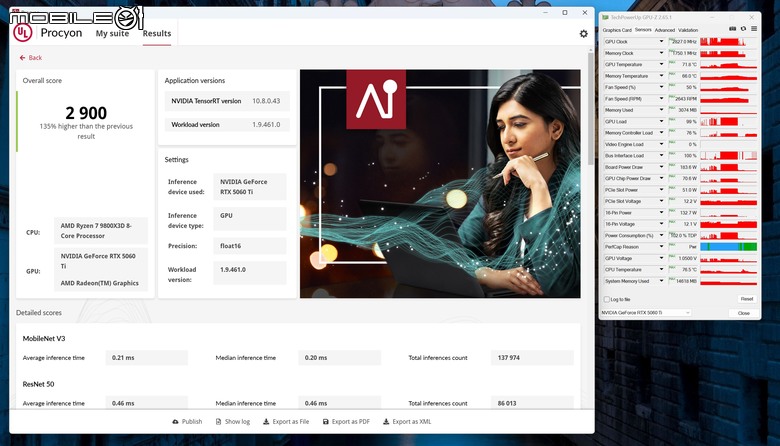Expand the System Memory Used dropdown
Screen dimensions: 780x446
[661, 281]
